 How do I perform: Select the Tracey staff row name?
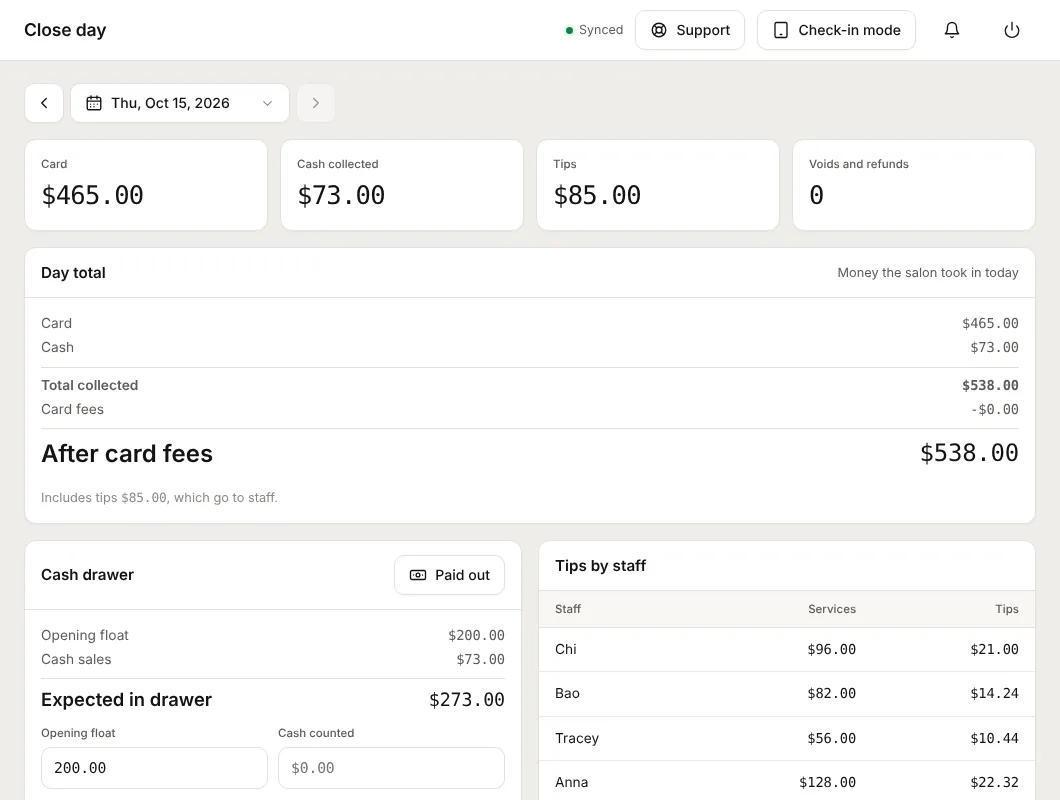[577, 738]
